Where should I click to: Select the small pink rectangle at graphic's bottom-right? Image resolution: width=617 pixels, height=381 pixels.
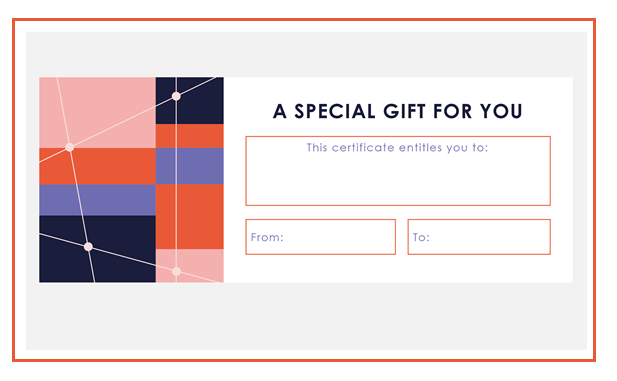pos(190,266)
